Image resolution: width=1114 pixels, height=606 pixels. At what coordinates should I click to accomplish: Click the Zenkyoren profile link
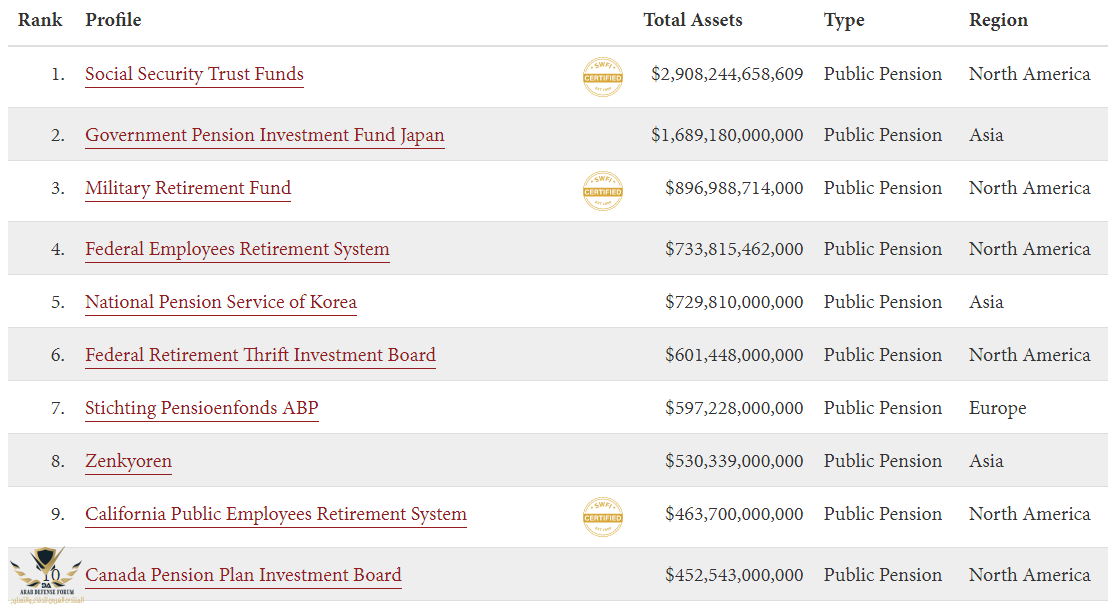coord(128,461)
